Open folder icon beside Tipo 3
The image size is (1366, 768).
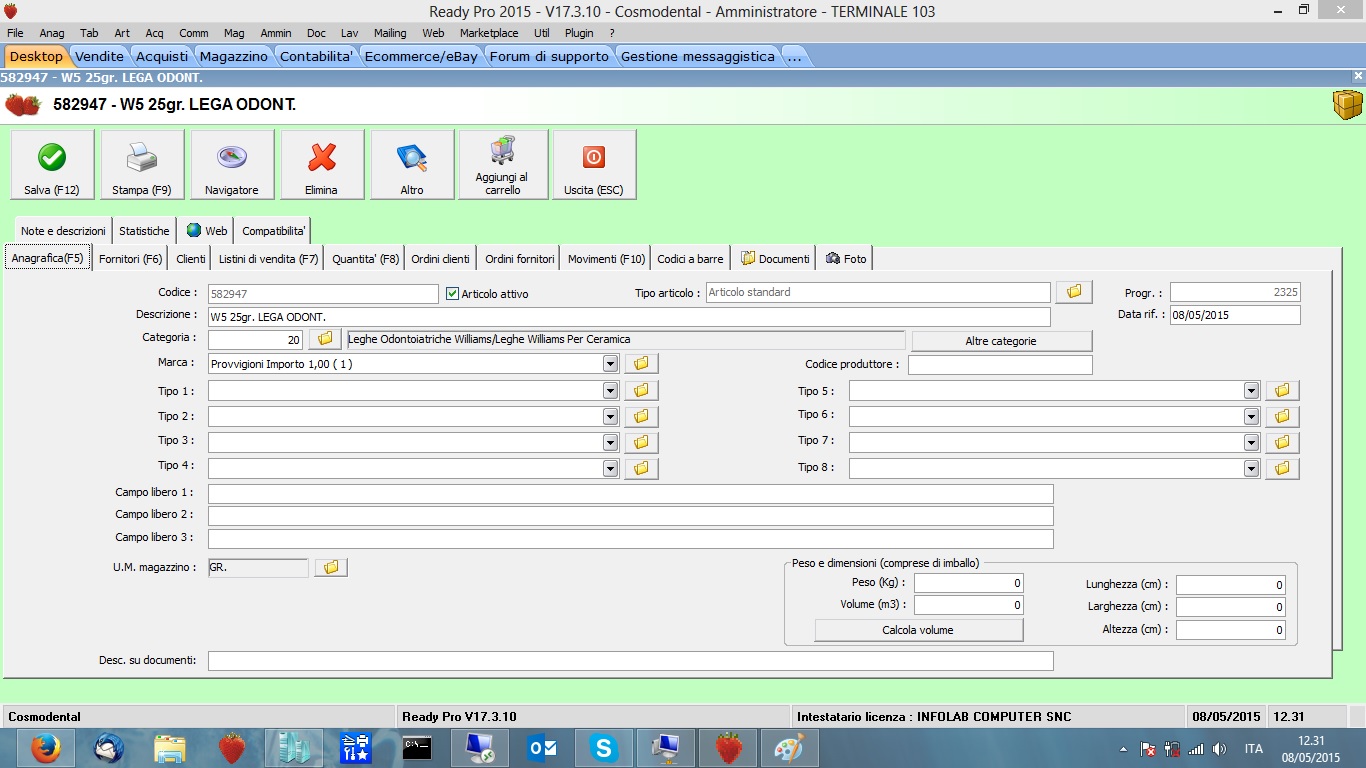641,442
